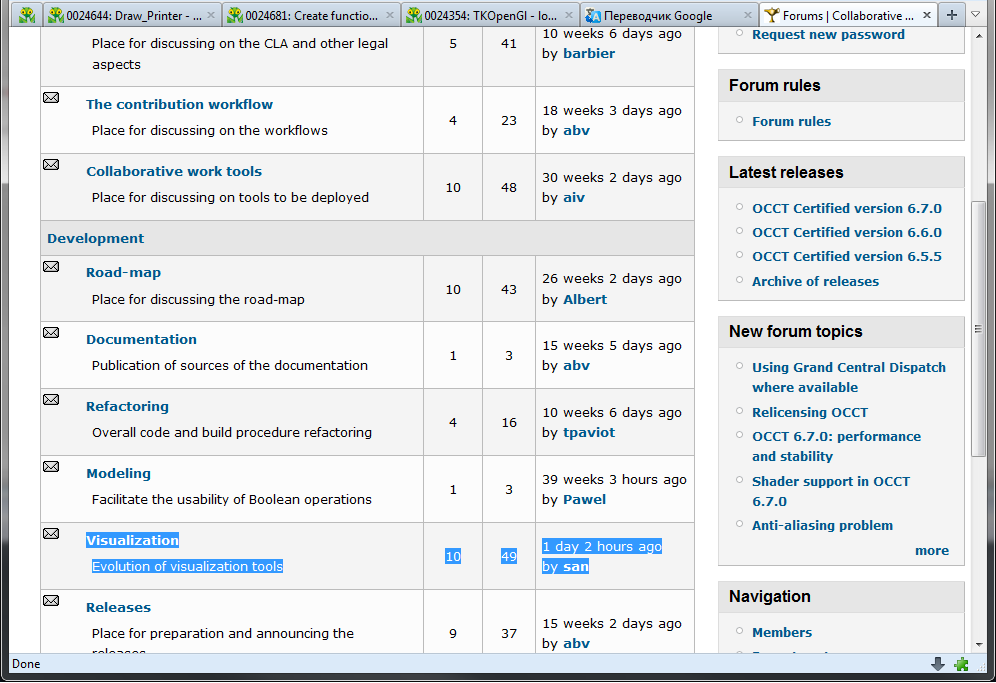This screenshot has height=683, width=996.
Task: Click the more link under New forum topics
Action: pyautogui.click(x=931, y=550)
